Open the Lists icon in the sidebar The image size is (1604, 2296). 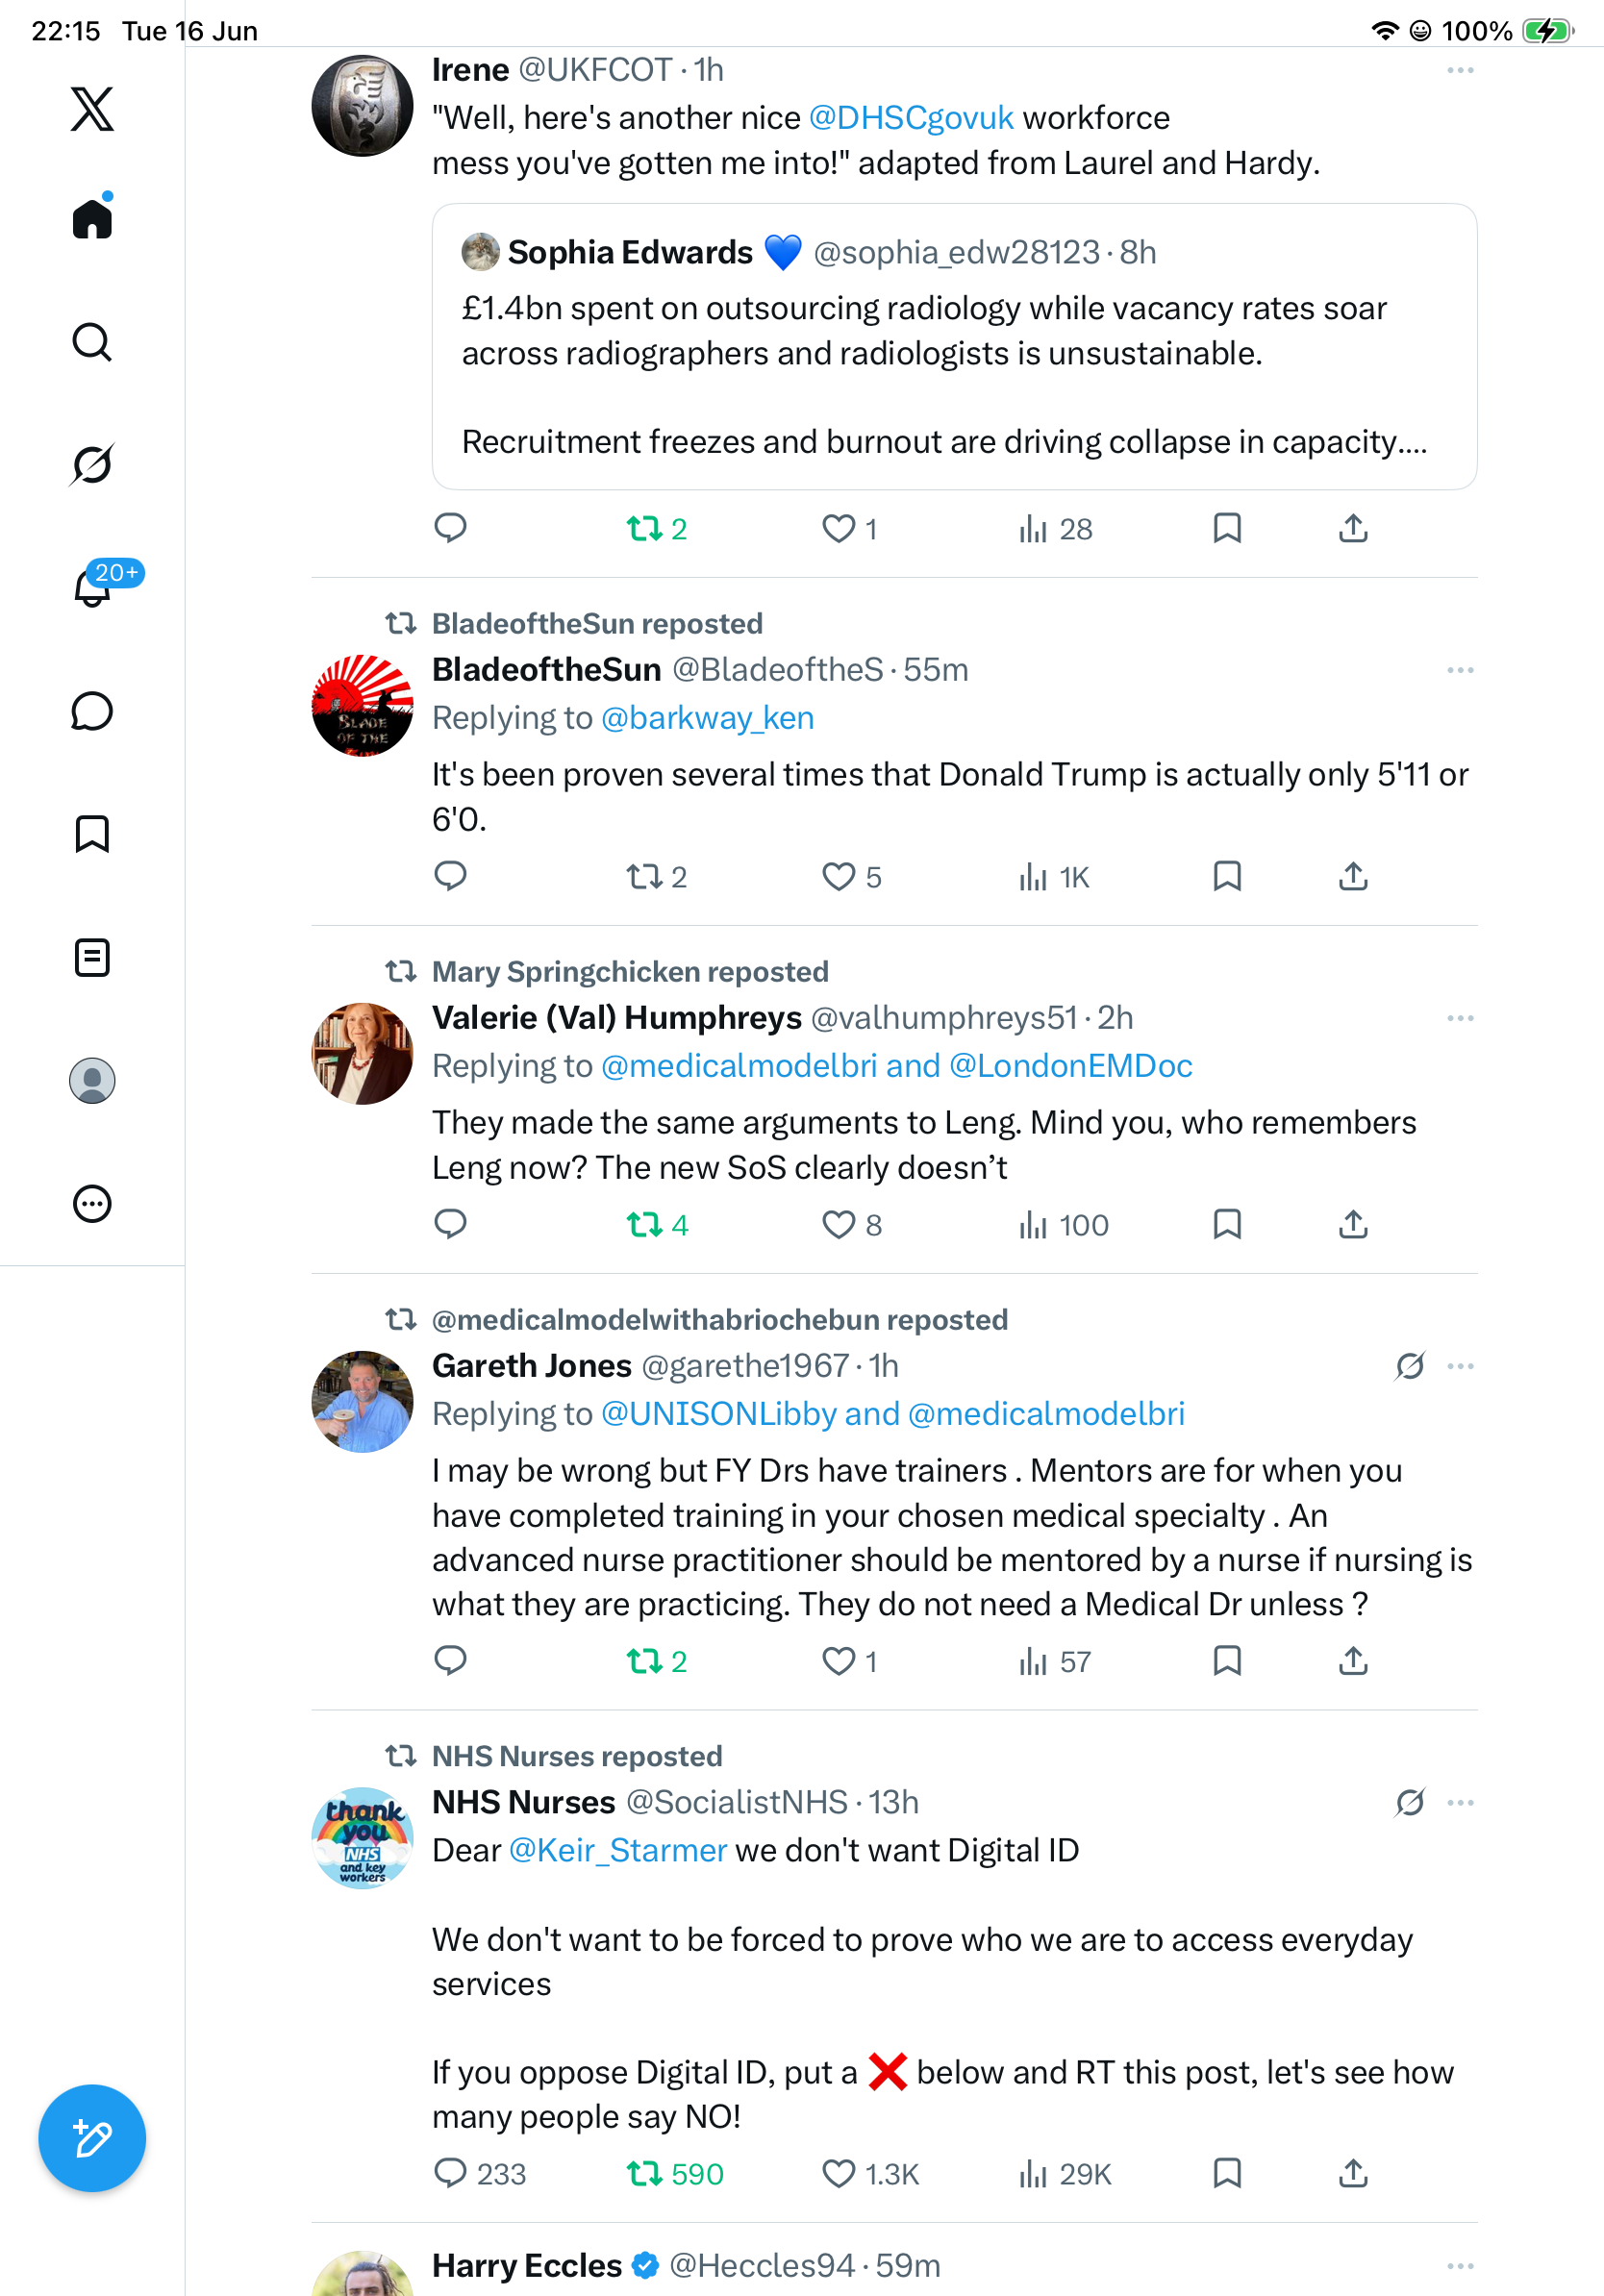[92, 958]
